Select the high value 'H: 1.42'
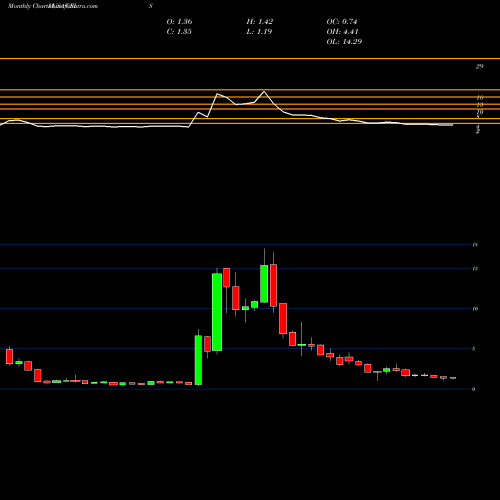This screenshot has width=500, height=500. [260, 22]
